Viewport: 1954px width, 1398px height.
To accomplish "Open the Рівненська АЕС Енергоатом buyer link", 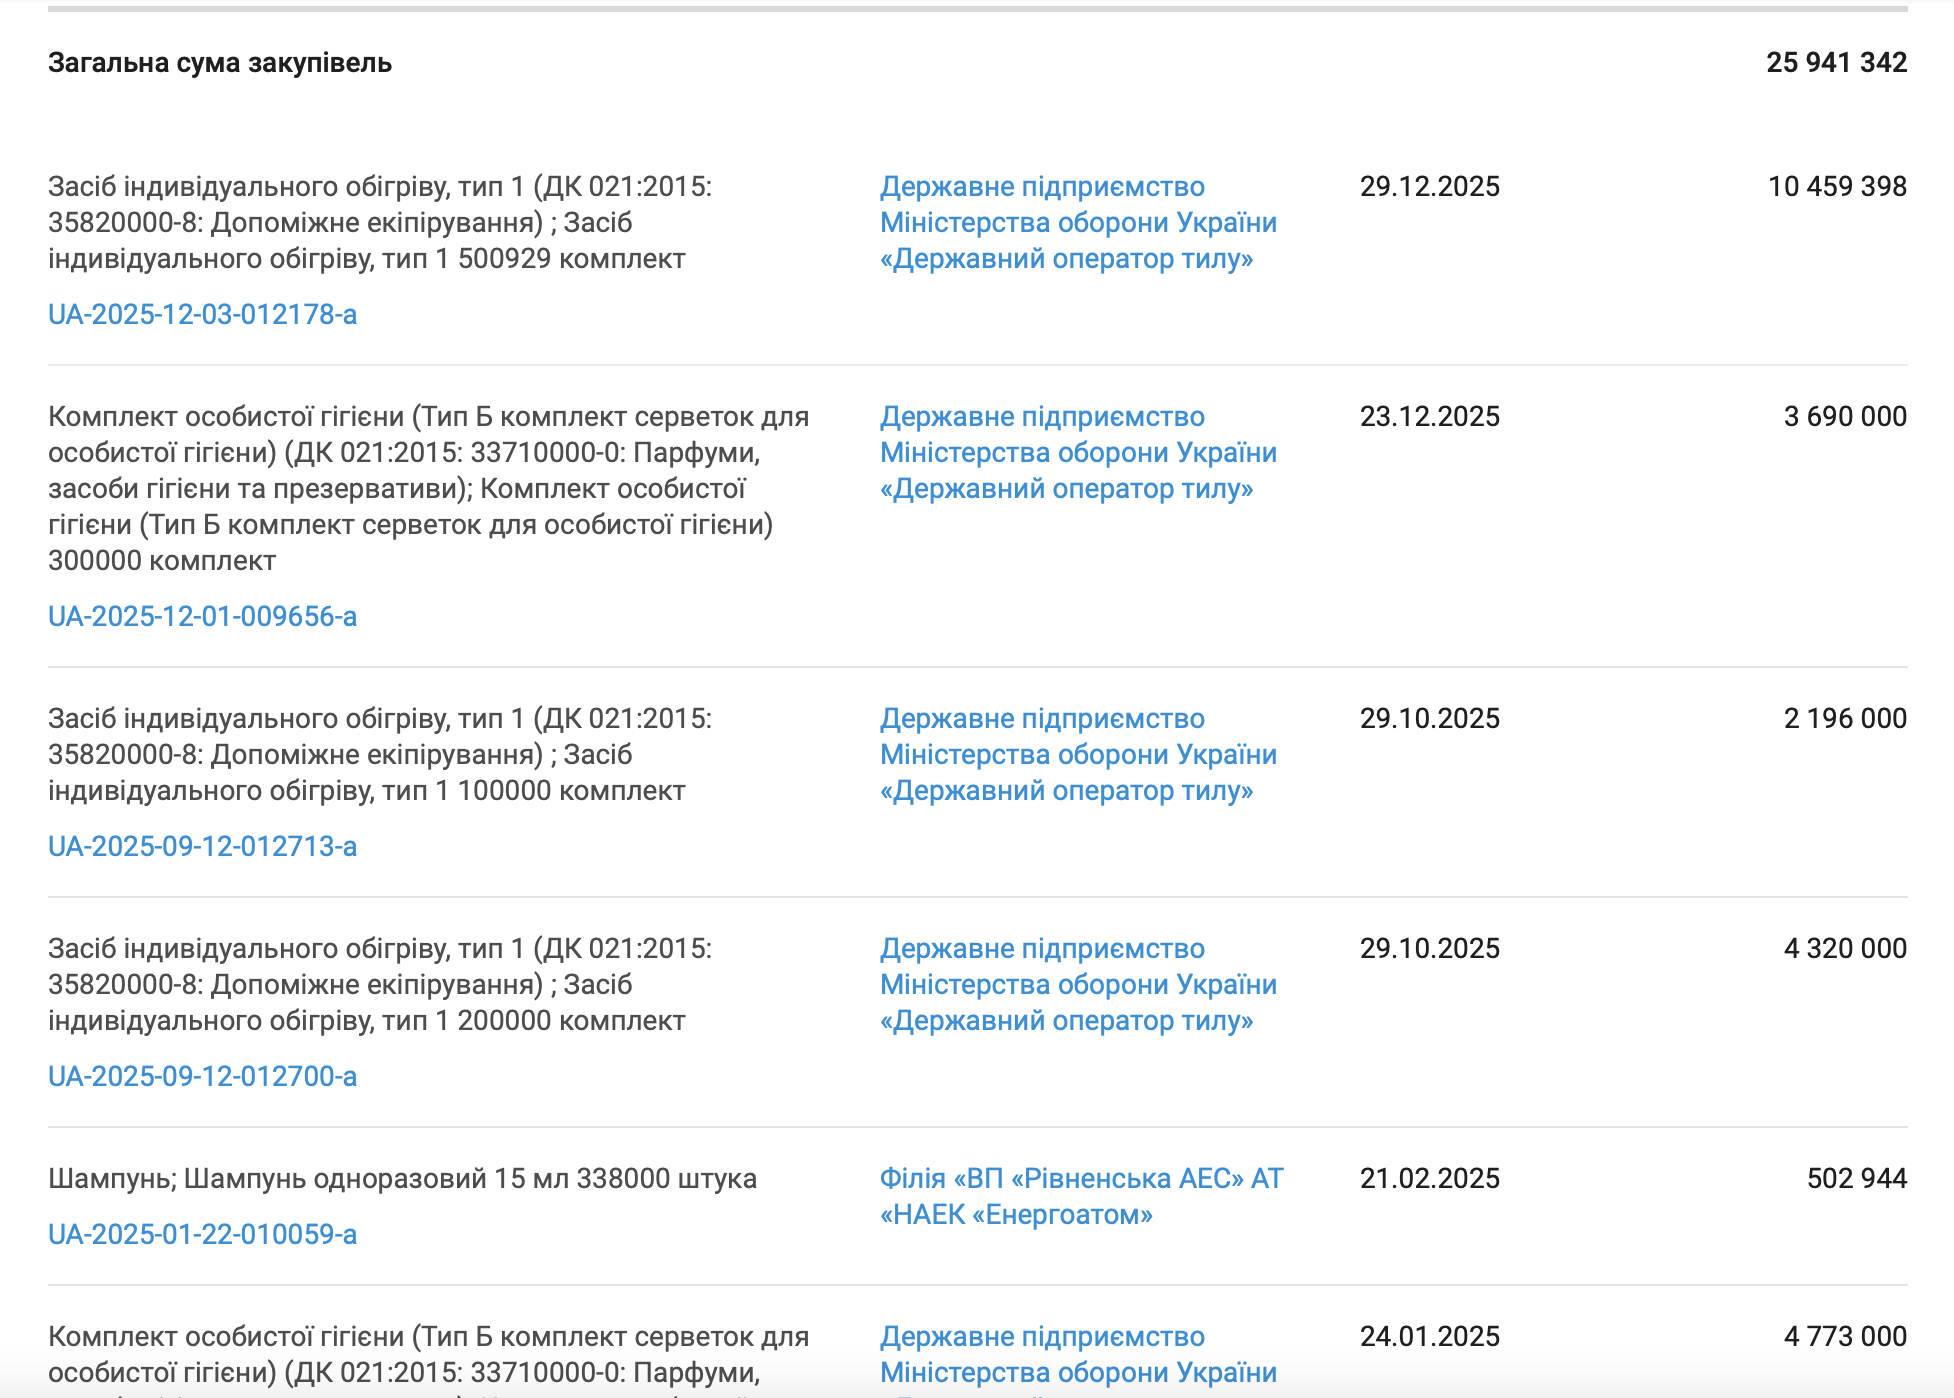I will coord(1080,1196).
